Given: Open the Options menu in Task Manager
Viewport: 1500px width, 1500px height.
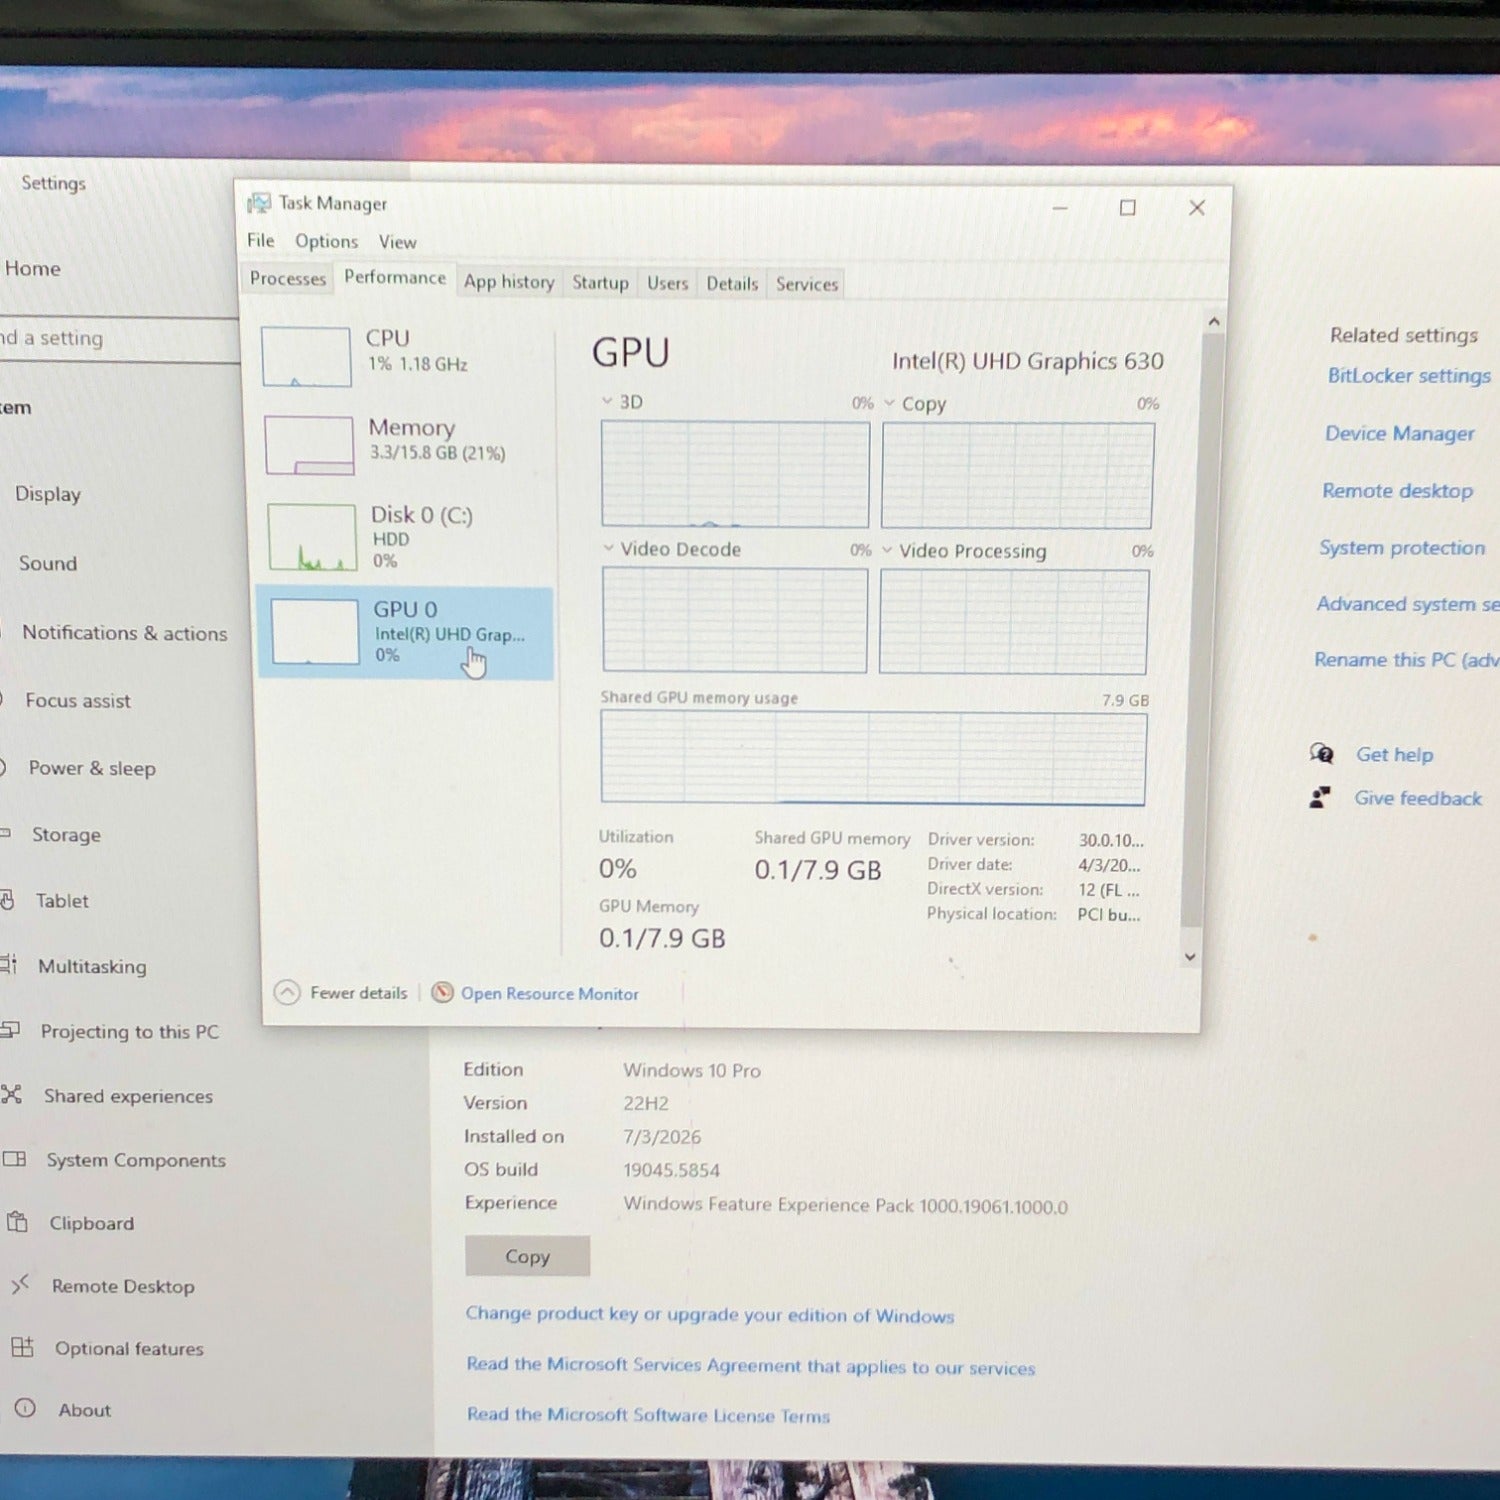Looking at the screenshot, I should [326, 241].
